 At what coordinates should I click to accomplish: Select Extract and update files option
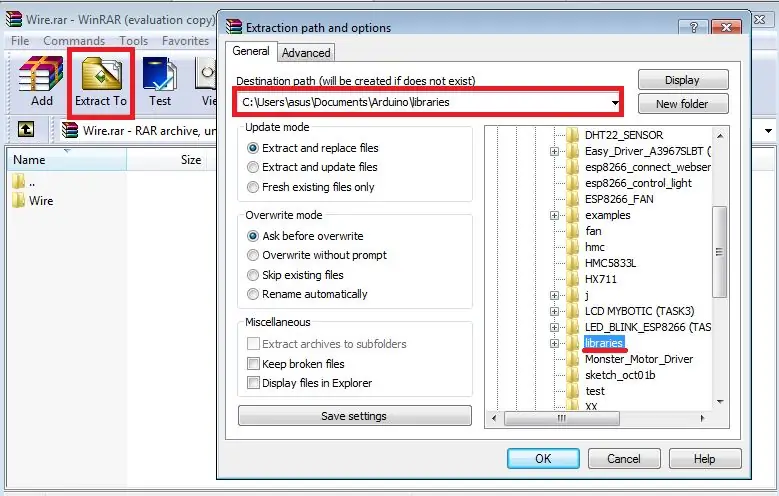pyautogui.click(x=312, y=167)
